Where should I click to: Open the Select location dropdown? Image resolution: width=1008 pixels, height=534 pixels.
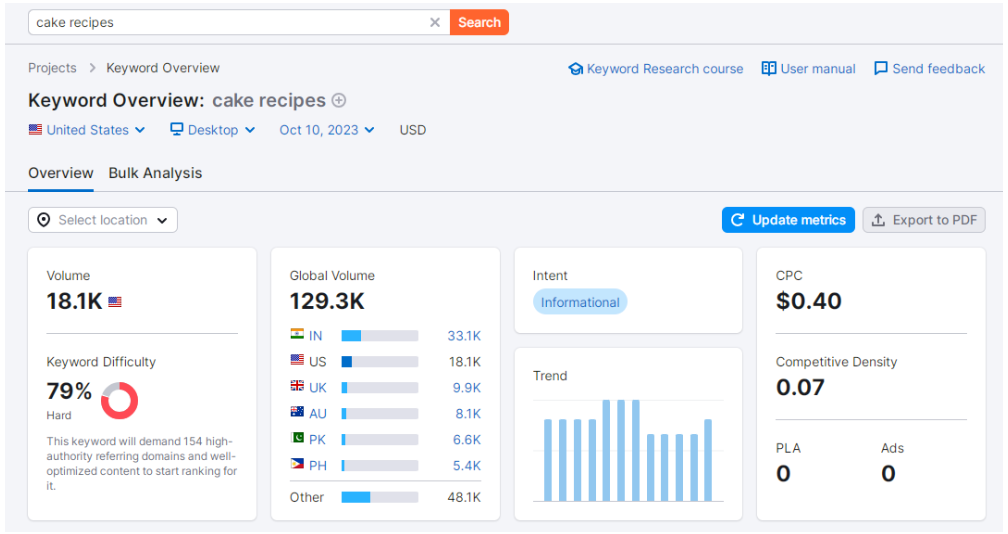[x=103, y=220]
